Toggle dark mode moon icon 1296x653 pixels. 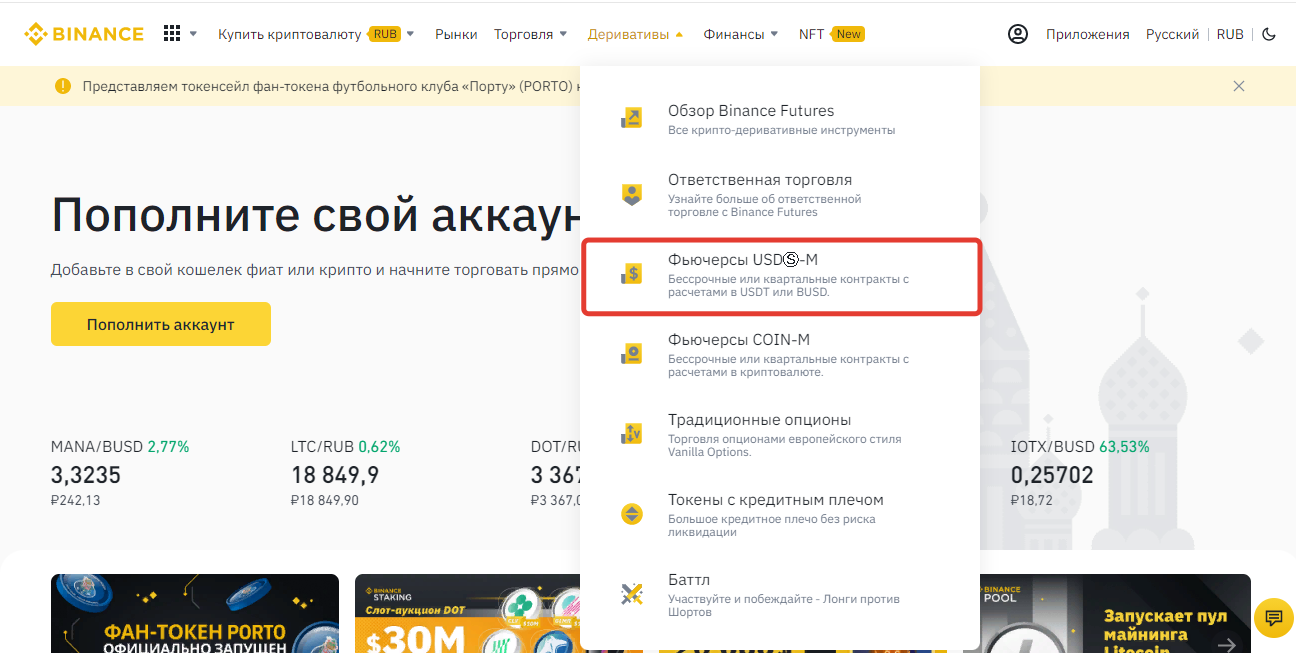click(1269, 34)
